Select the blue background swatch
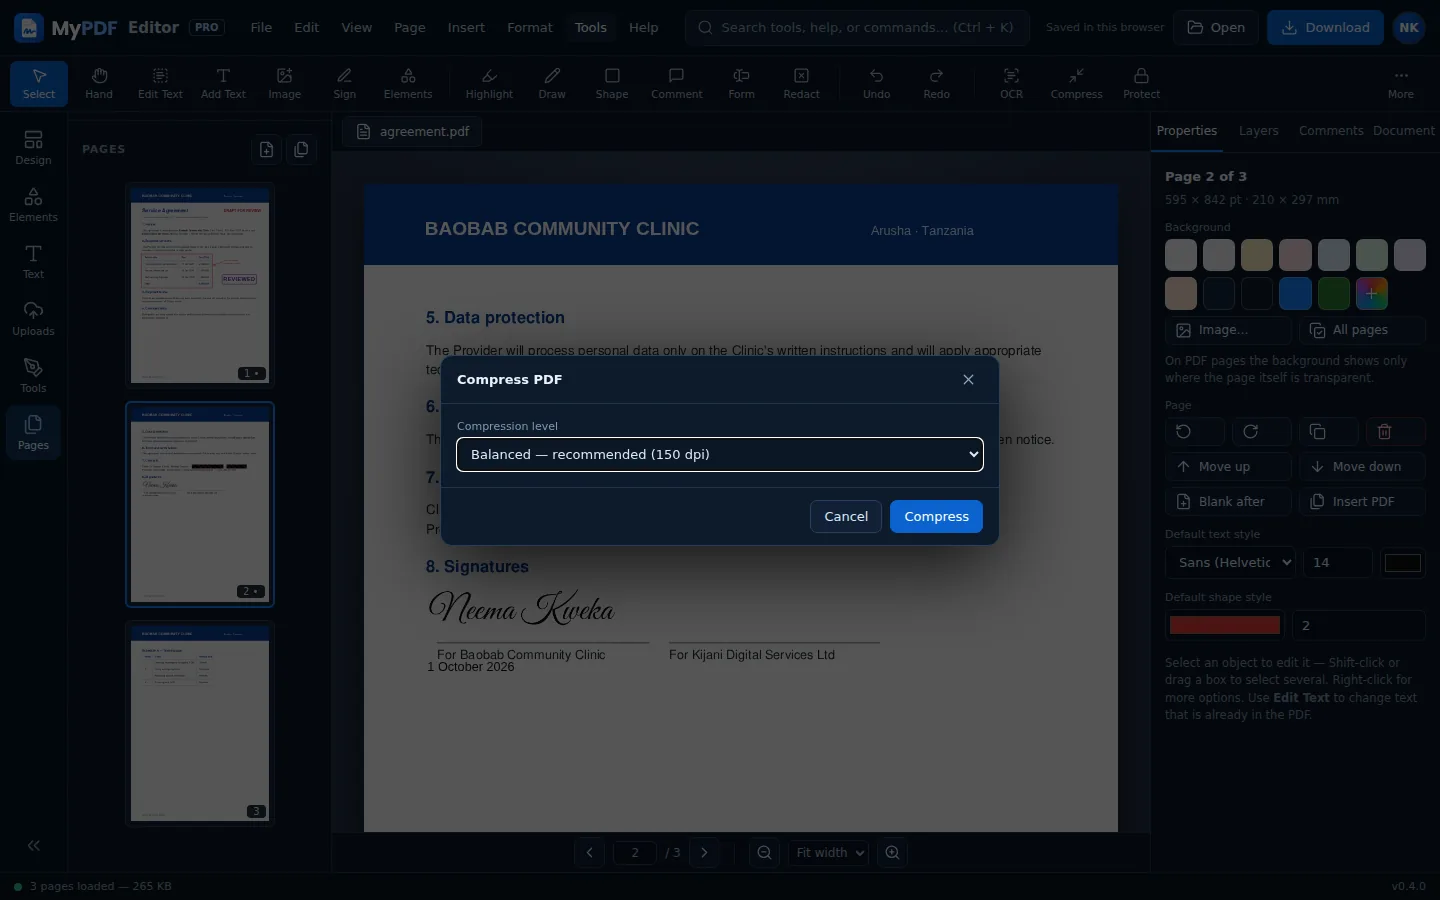Viewport: 1440px width, 900px height. [1295, 293]
